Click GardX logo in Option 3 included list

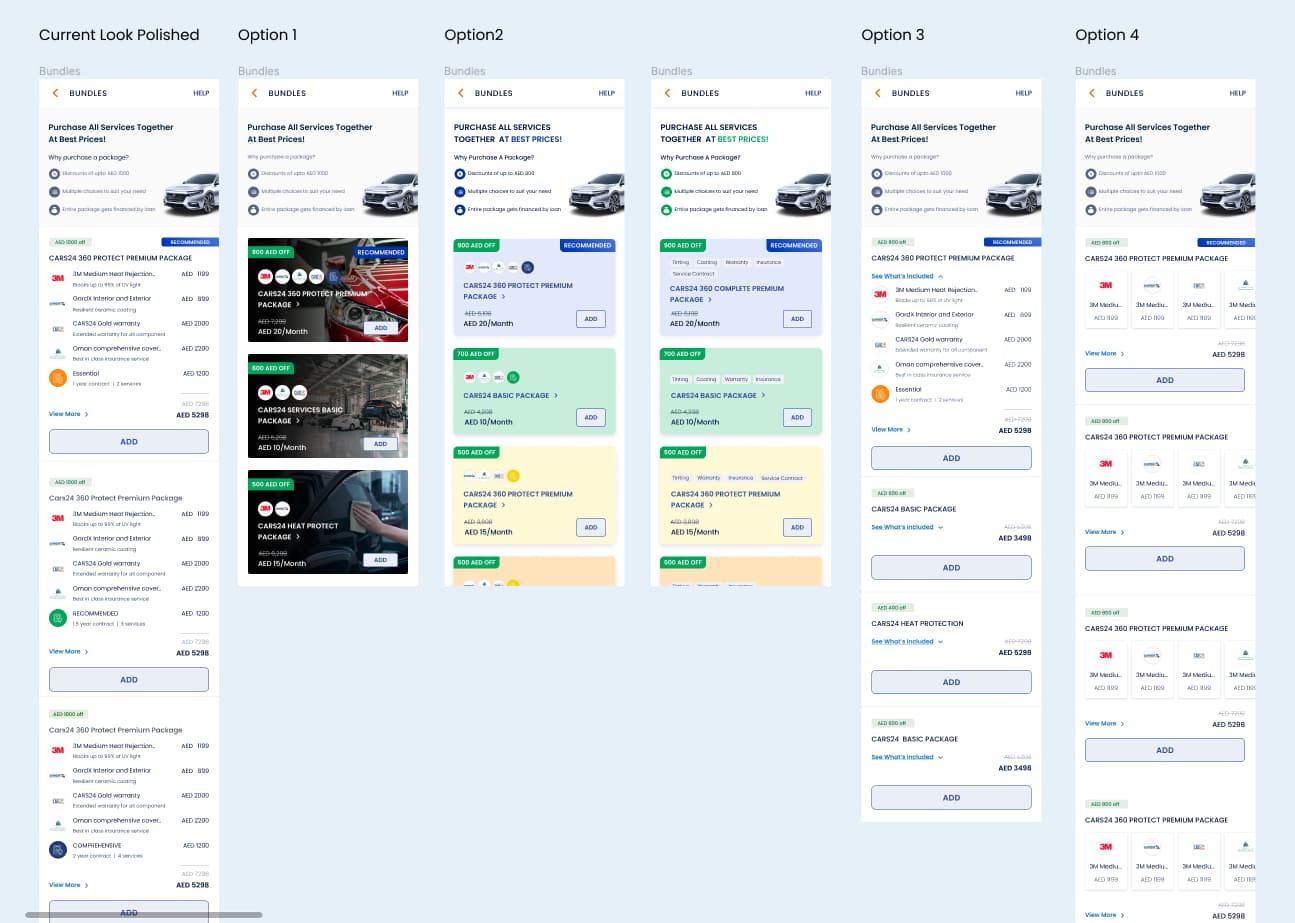(x=880, y=319)
